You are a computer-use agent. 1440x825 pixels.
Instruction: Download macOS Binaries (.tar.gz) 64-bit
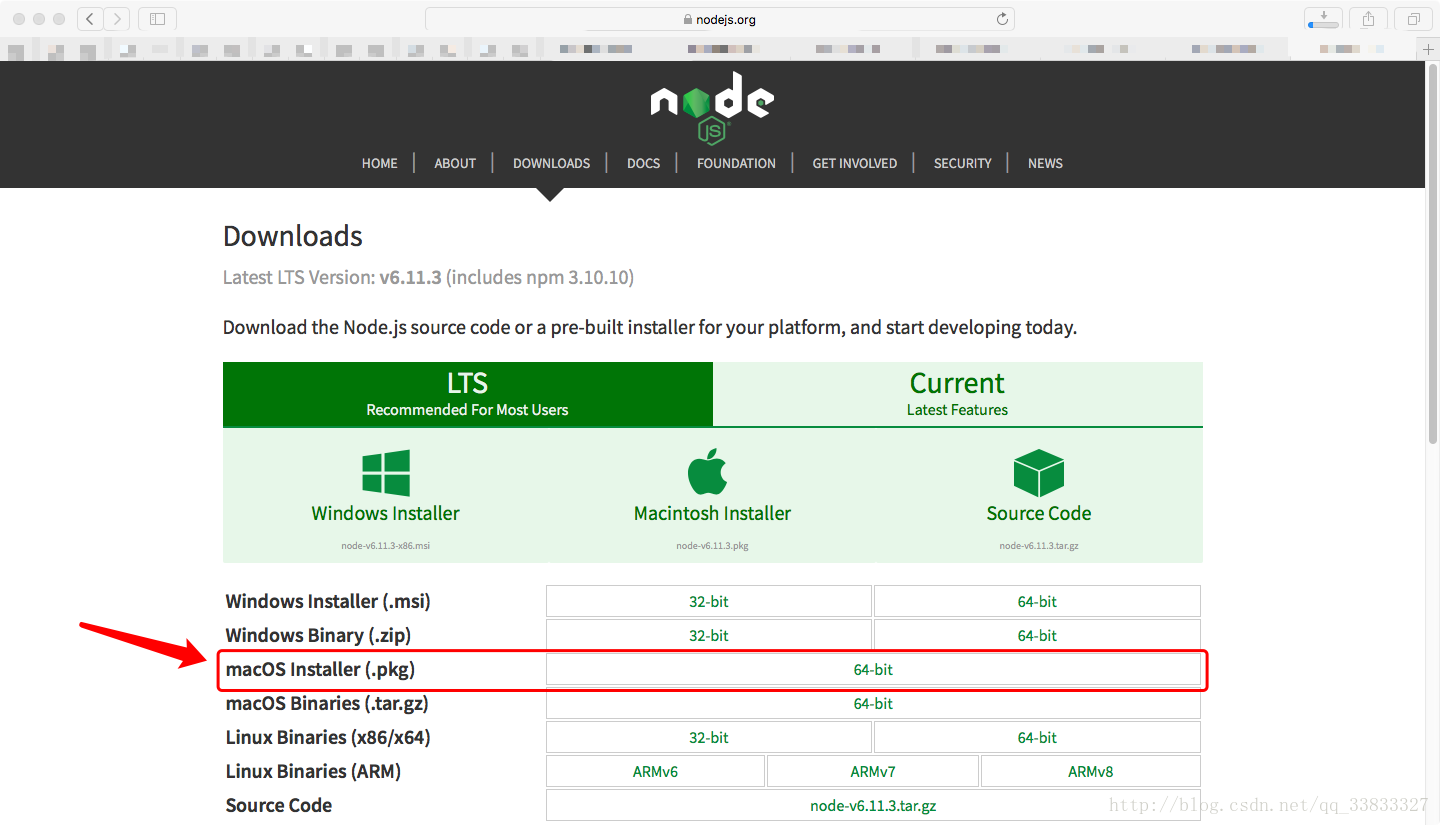pyautogui.click(x=873, y=703)
